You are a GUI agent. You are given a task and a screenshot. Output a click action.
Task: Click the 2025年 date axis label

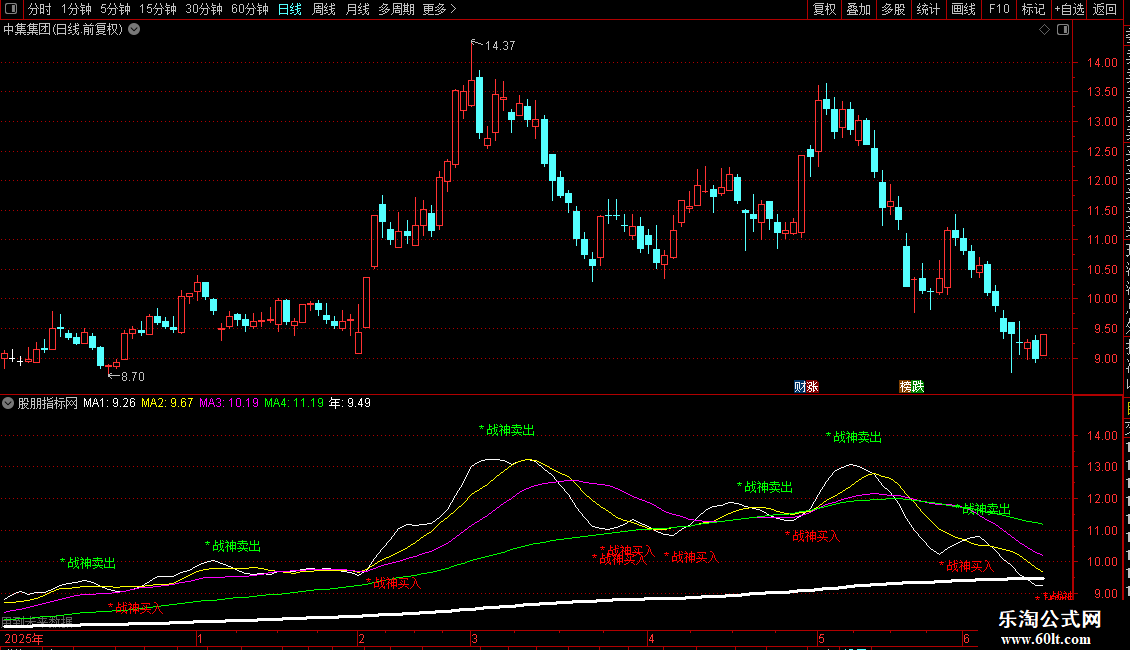24,638
